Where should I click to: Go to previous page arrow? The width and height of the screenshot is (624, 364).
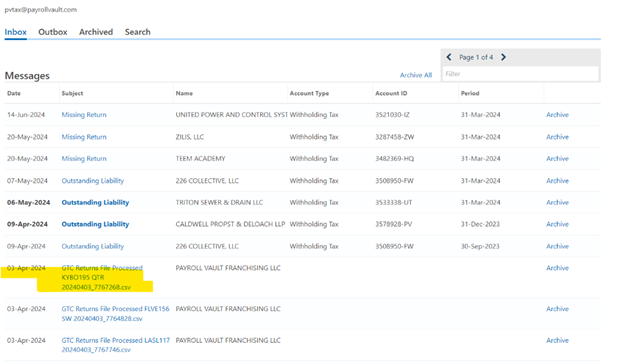pos(449,57)
